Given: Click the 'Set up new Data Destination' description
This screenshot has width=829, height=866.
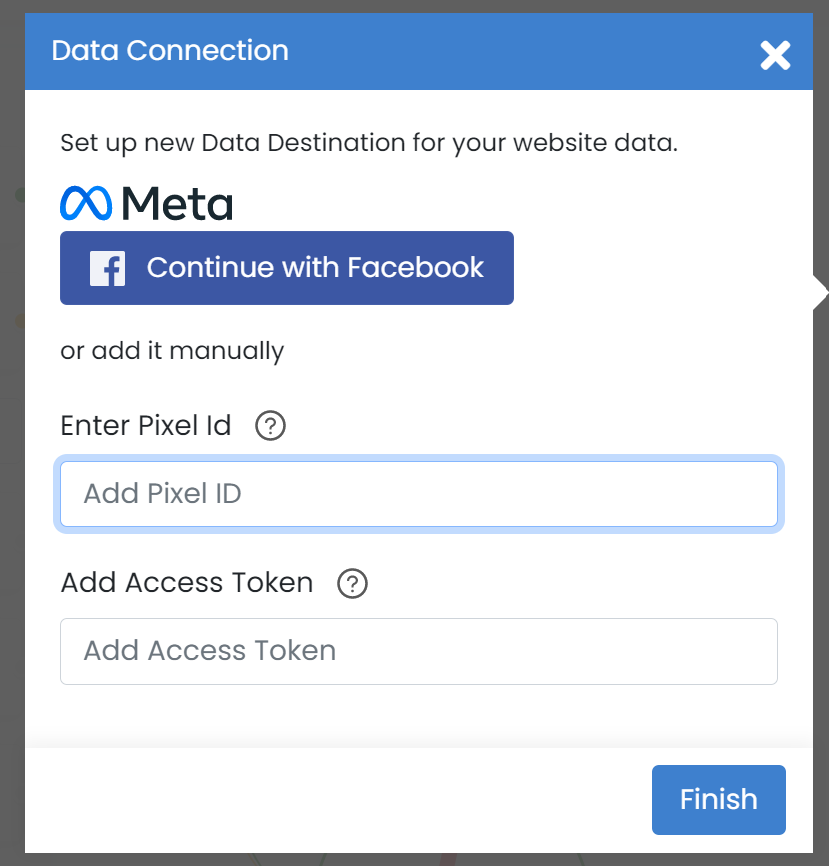Looking at the screenshot, I should (369, 143).
